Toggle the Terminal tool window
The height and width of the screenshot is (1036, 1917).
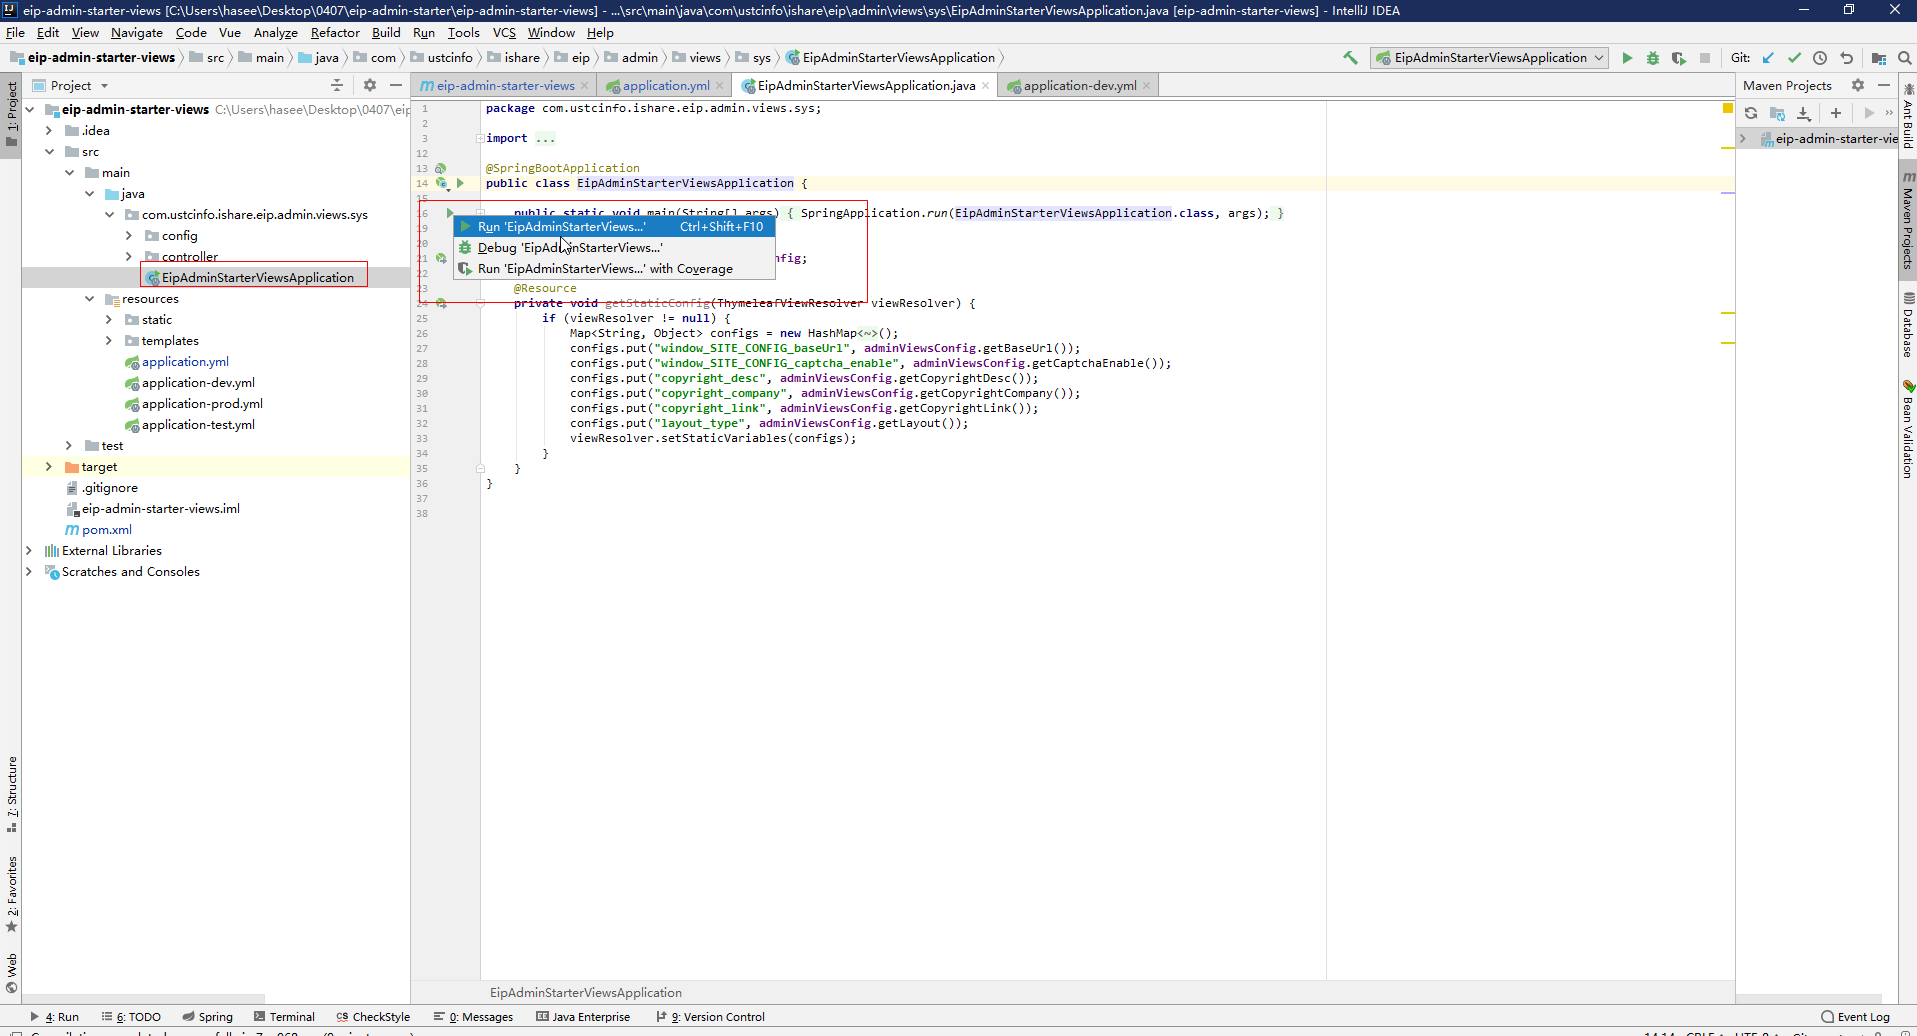coord(284,1017)
